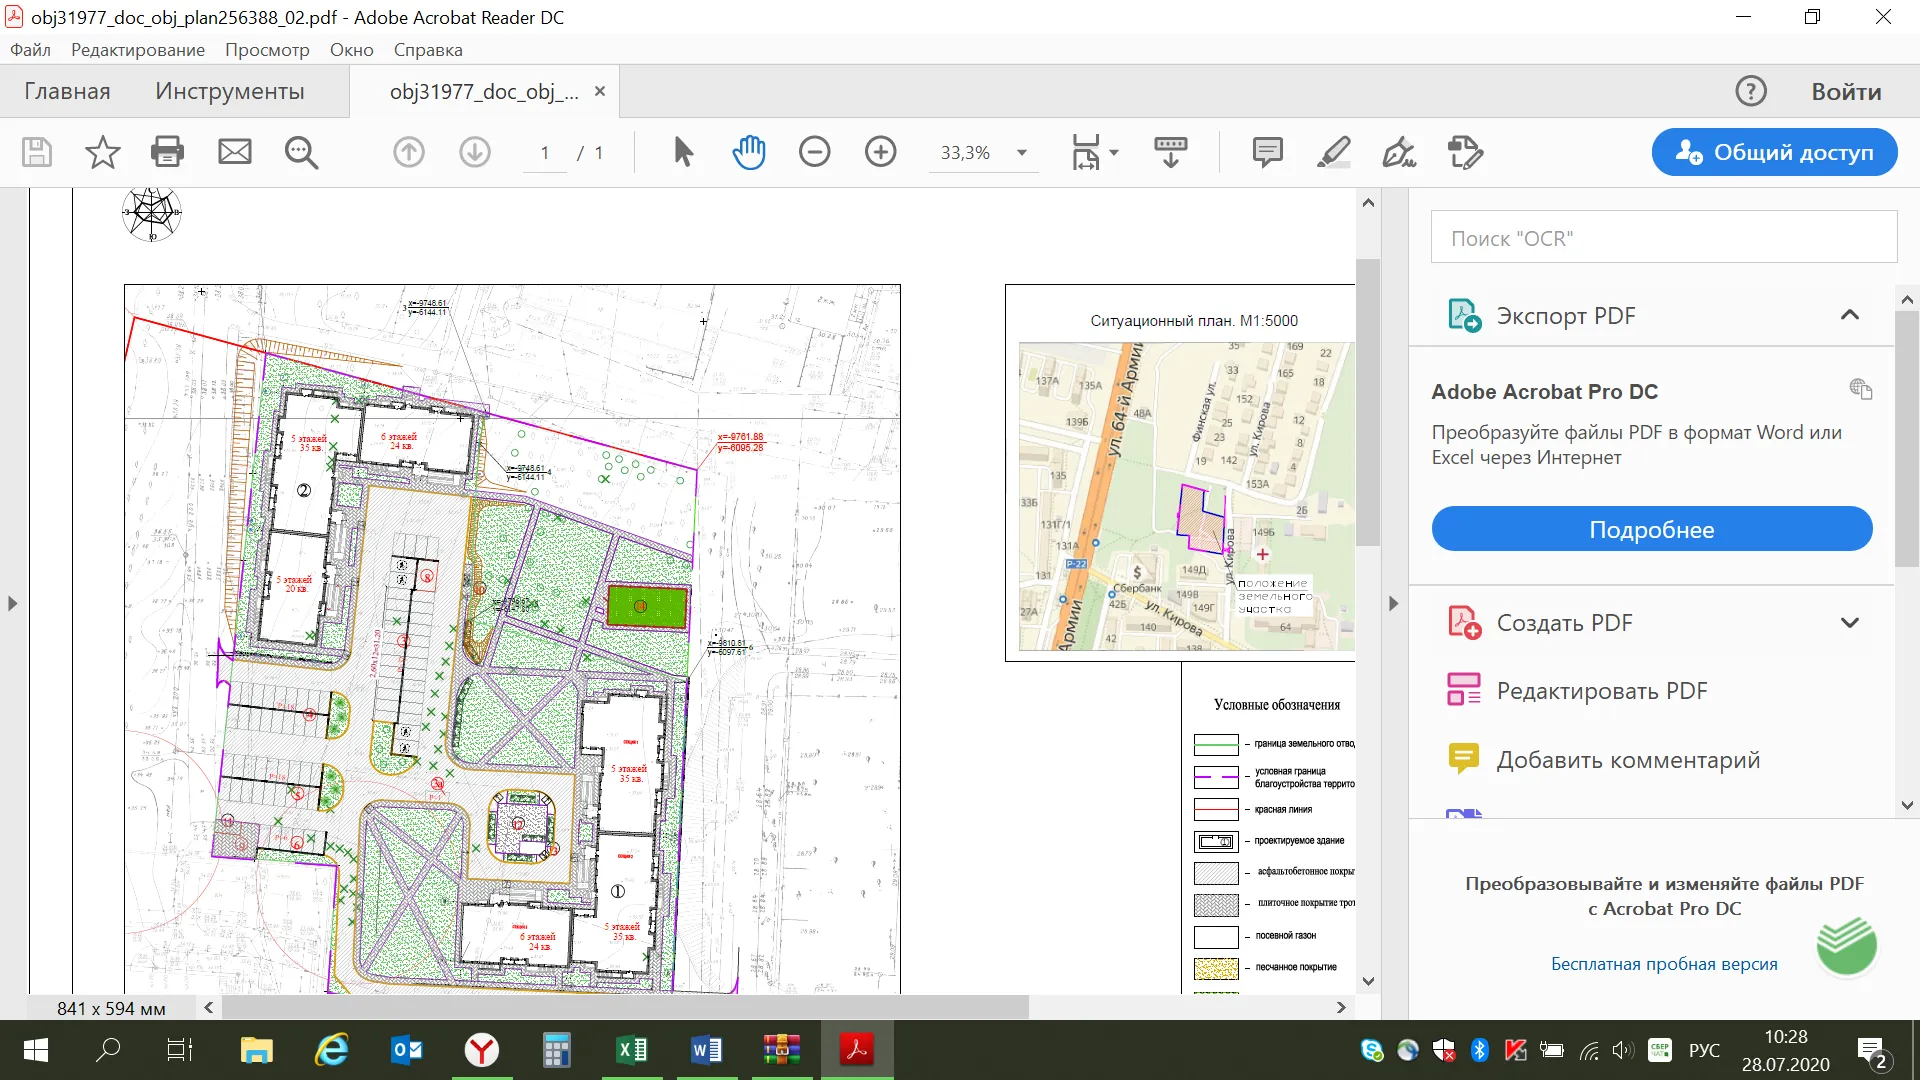The width and height of the screenshot is (1920, 1080).
Task: Show the left navigation pane arrow
Action: [x=12, y=603]
